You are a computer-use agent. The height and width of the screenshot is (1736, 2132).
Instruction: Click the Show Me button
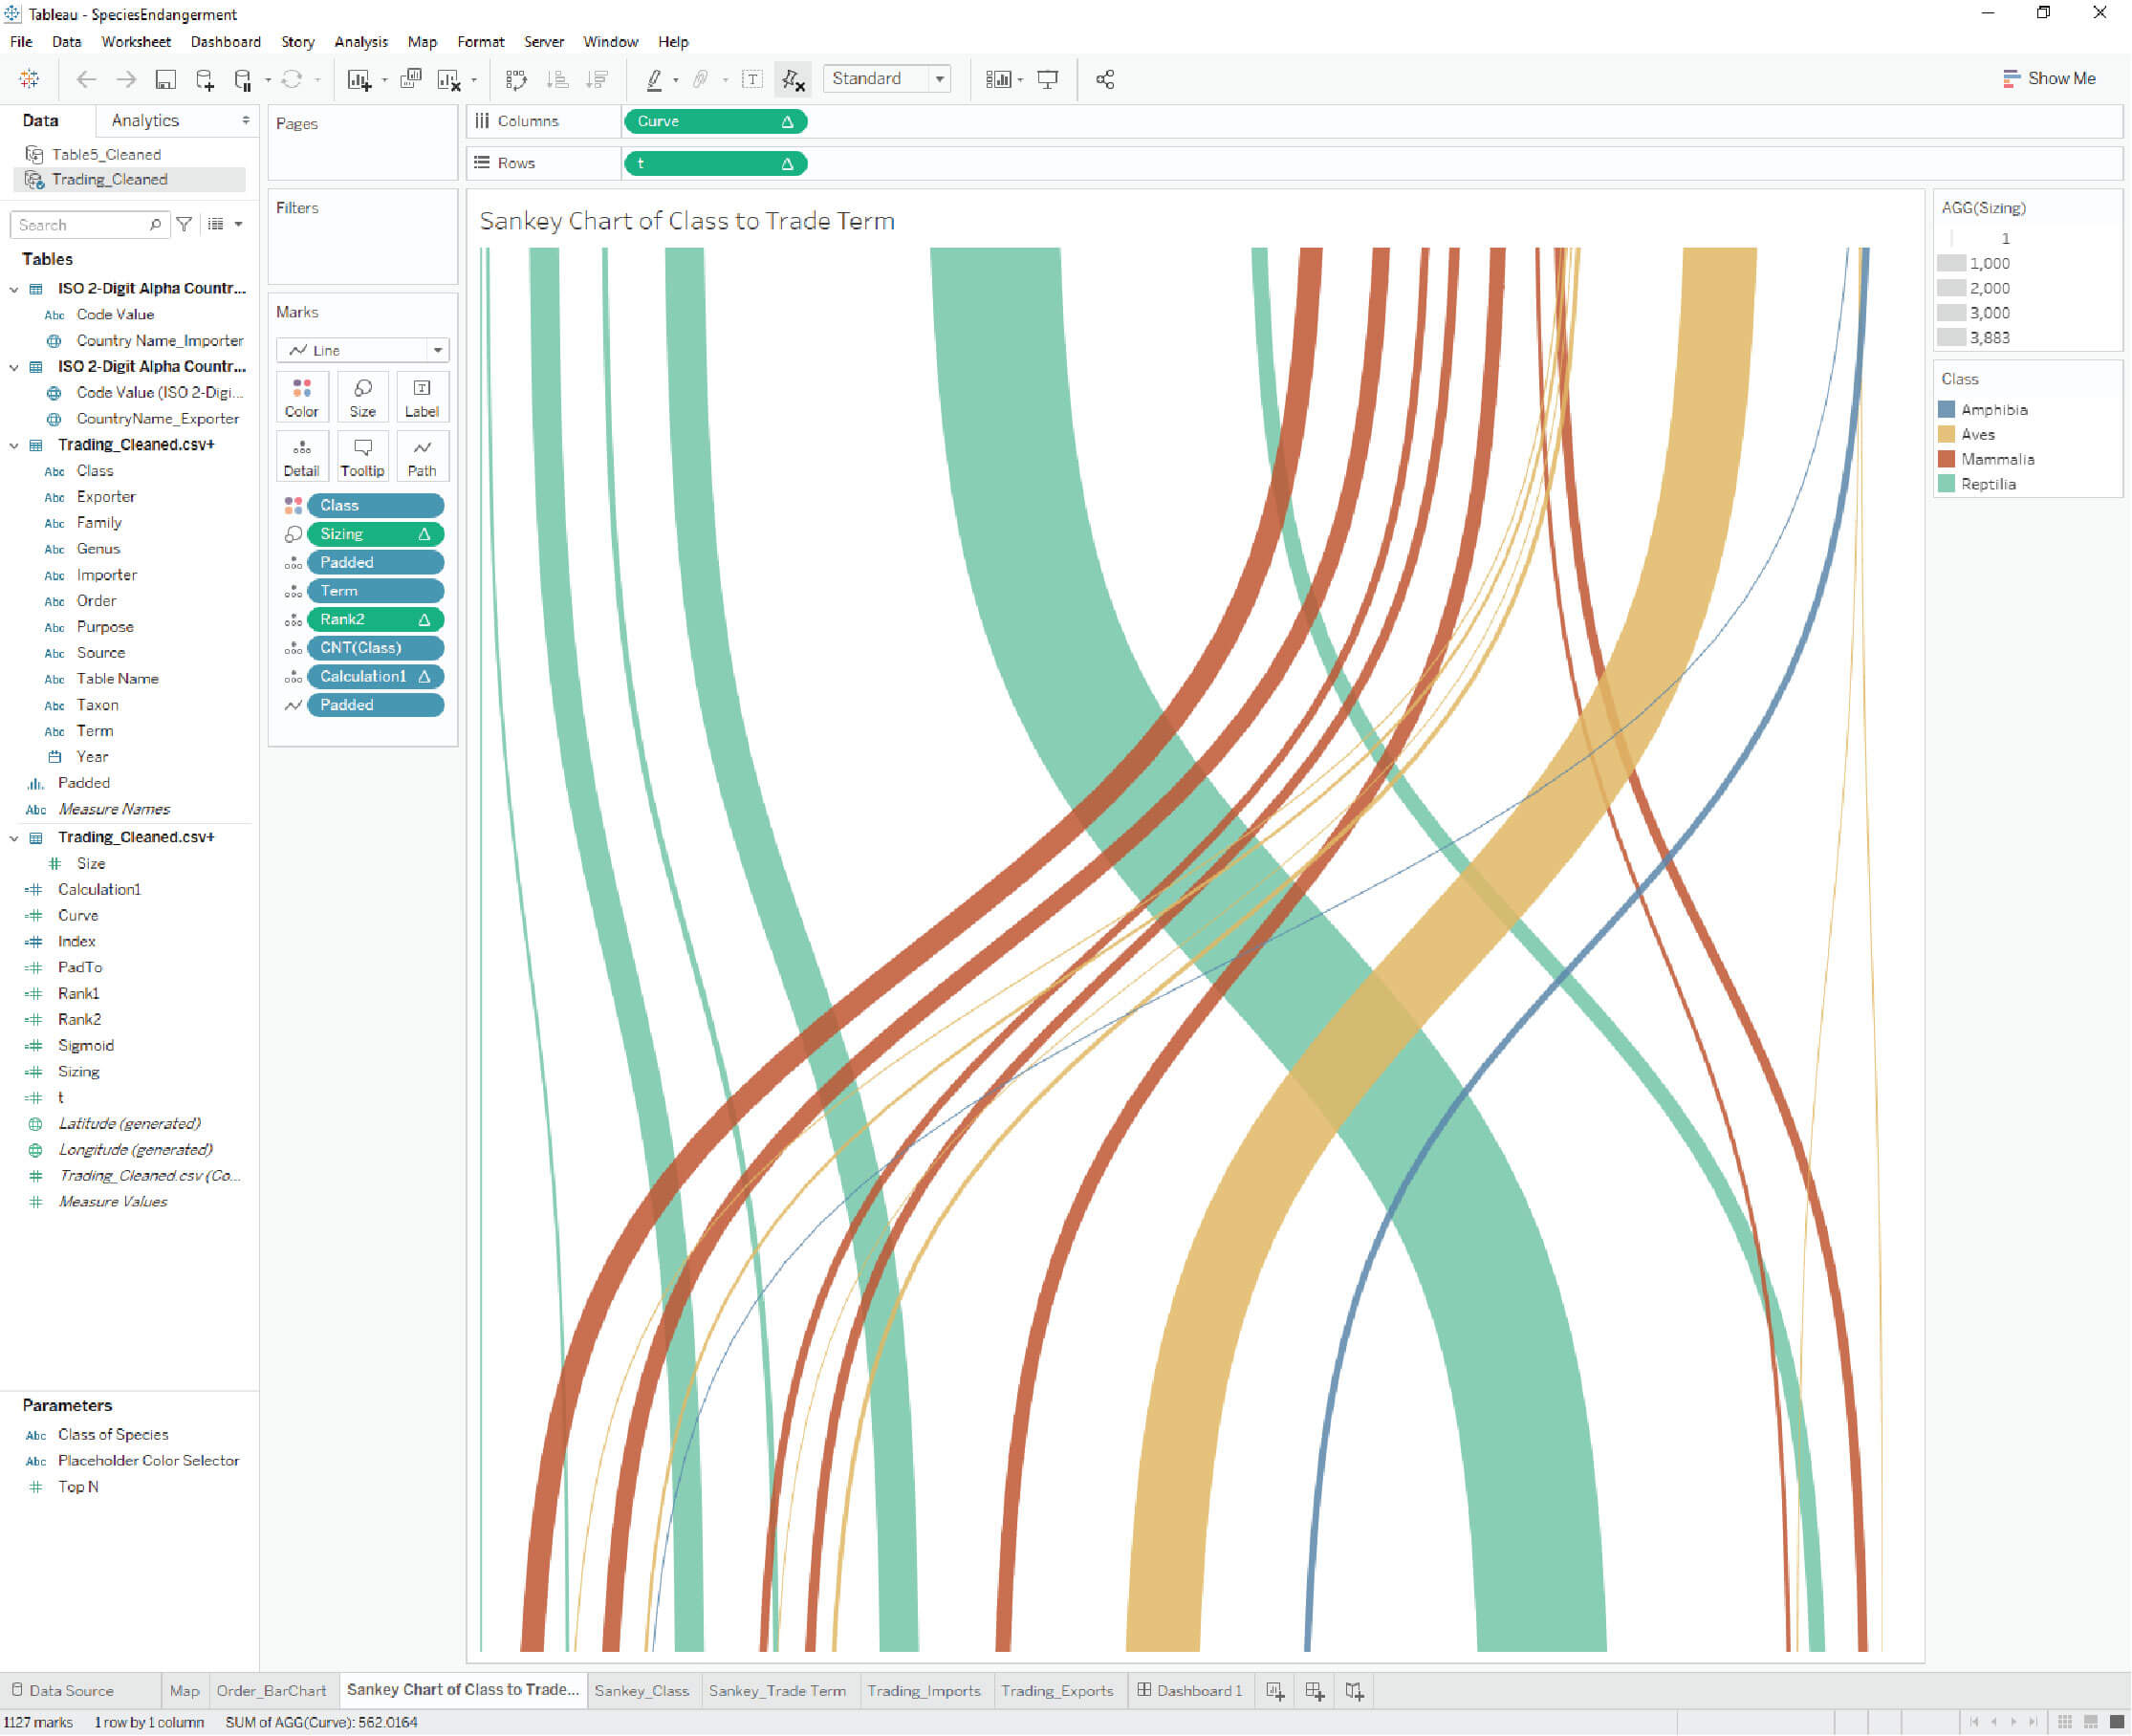pos(2049,79)
